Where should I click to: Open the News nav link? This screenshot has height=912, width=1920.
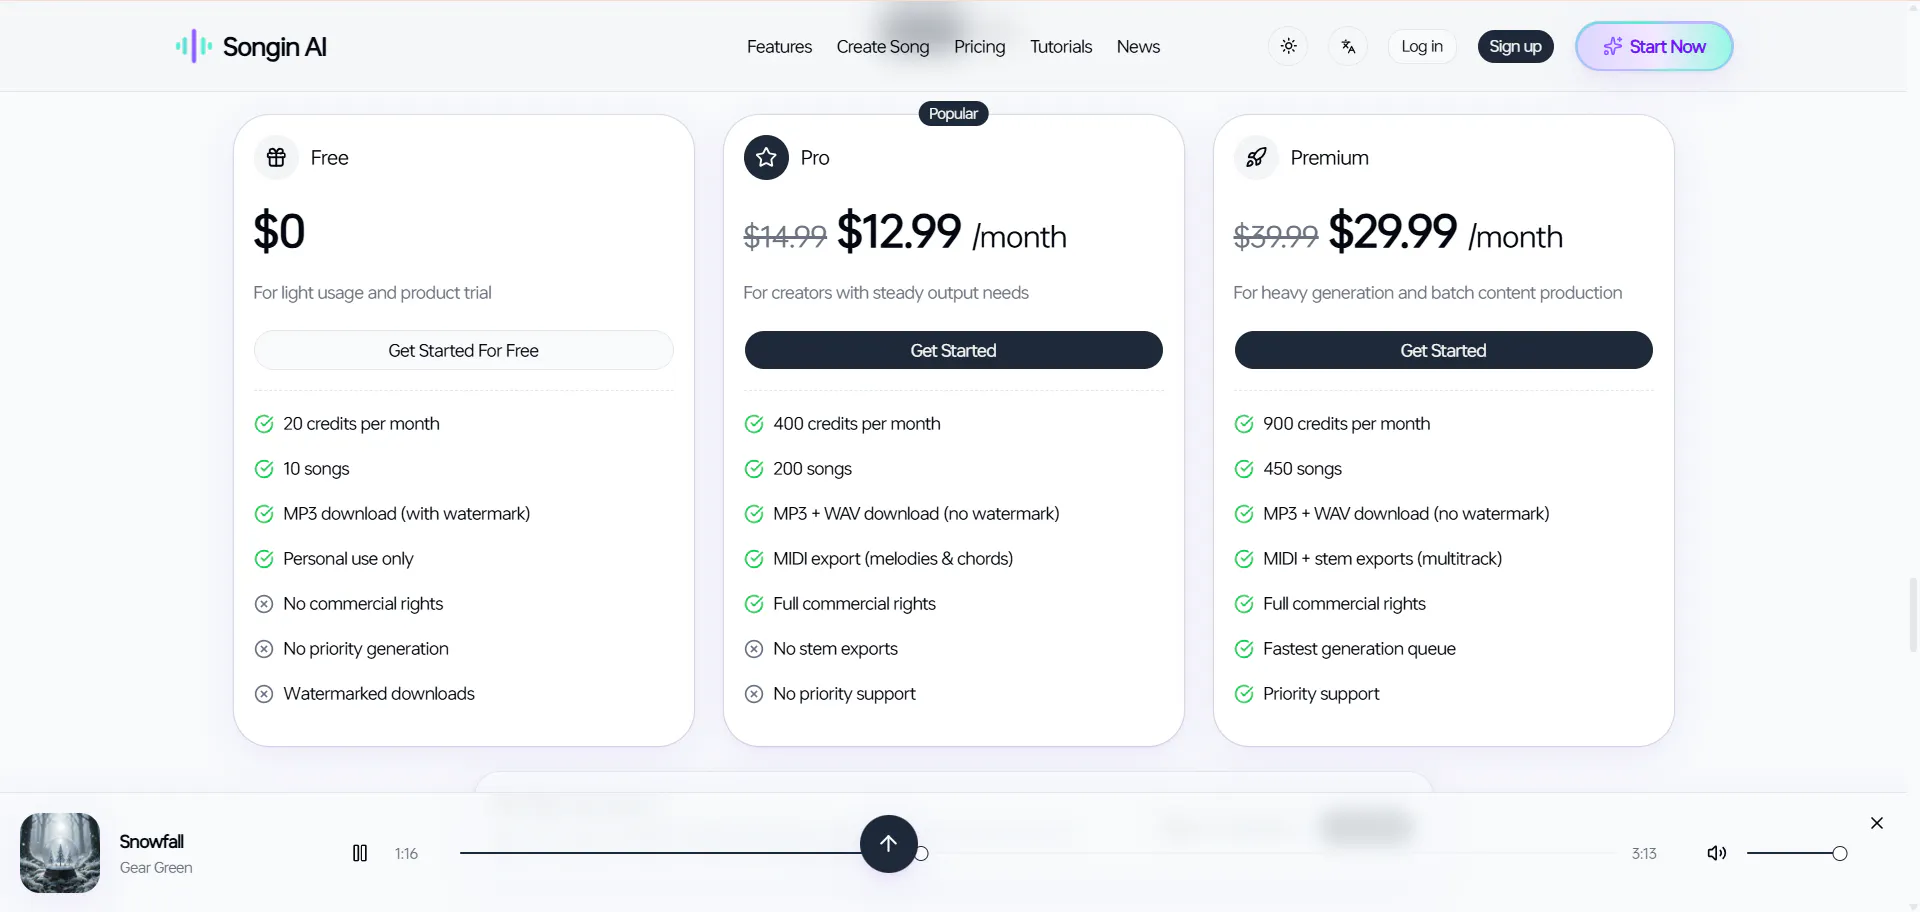coord(1138,47)
